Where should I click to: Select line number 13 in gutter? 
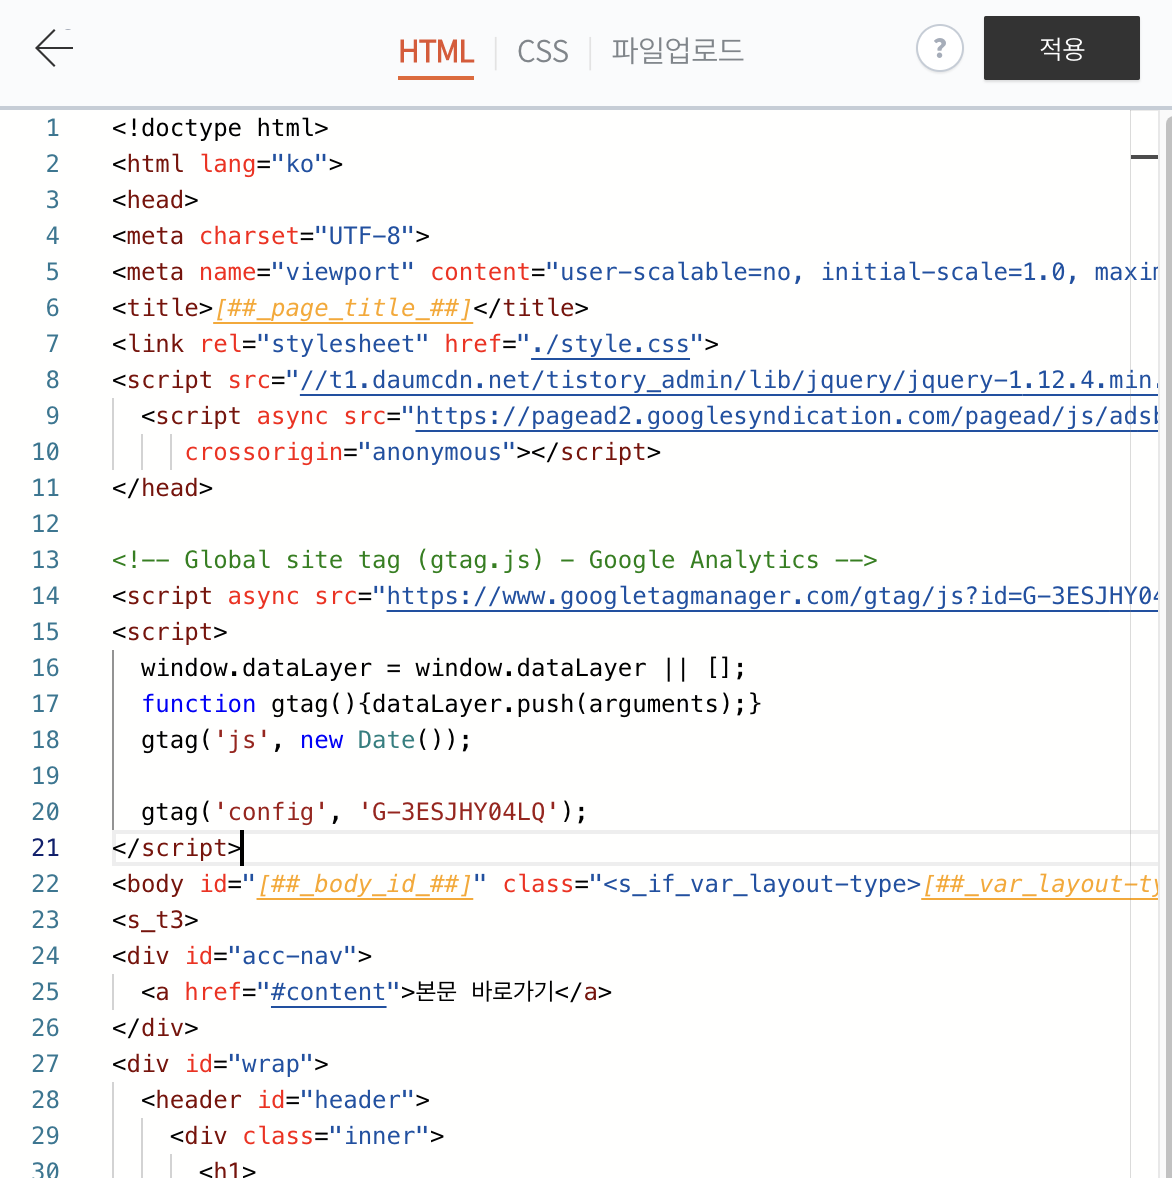(45, 560)
